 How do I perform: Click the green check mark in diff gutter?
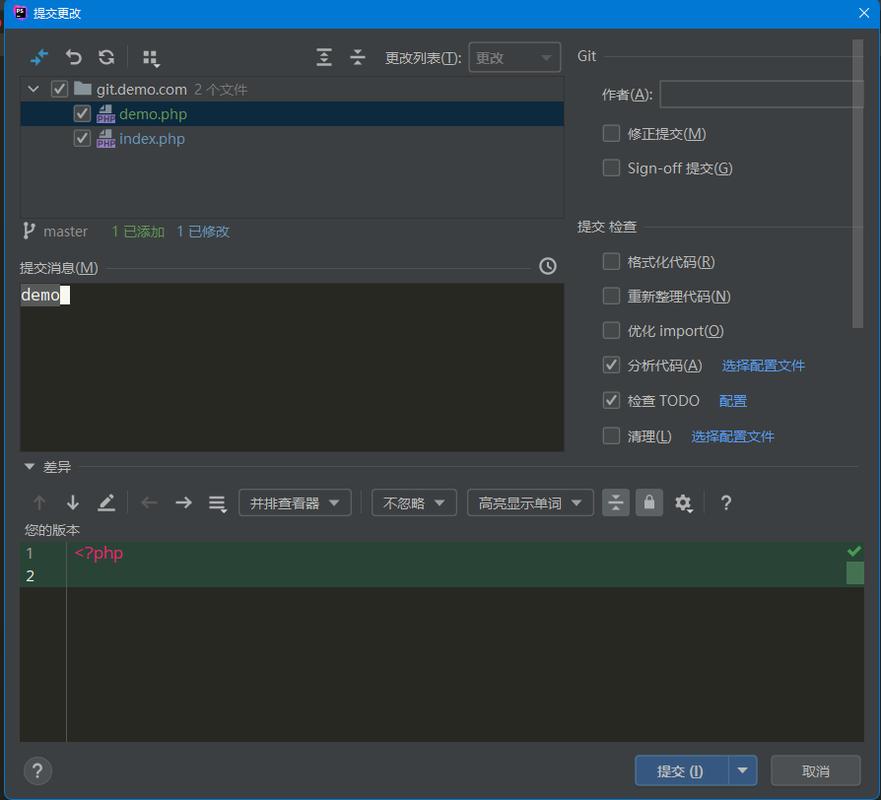tap(854, 551)
